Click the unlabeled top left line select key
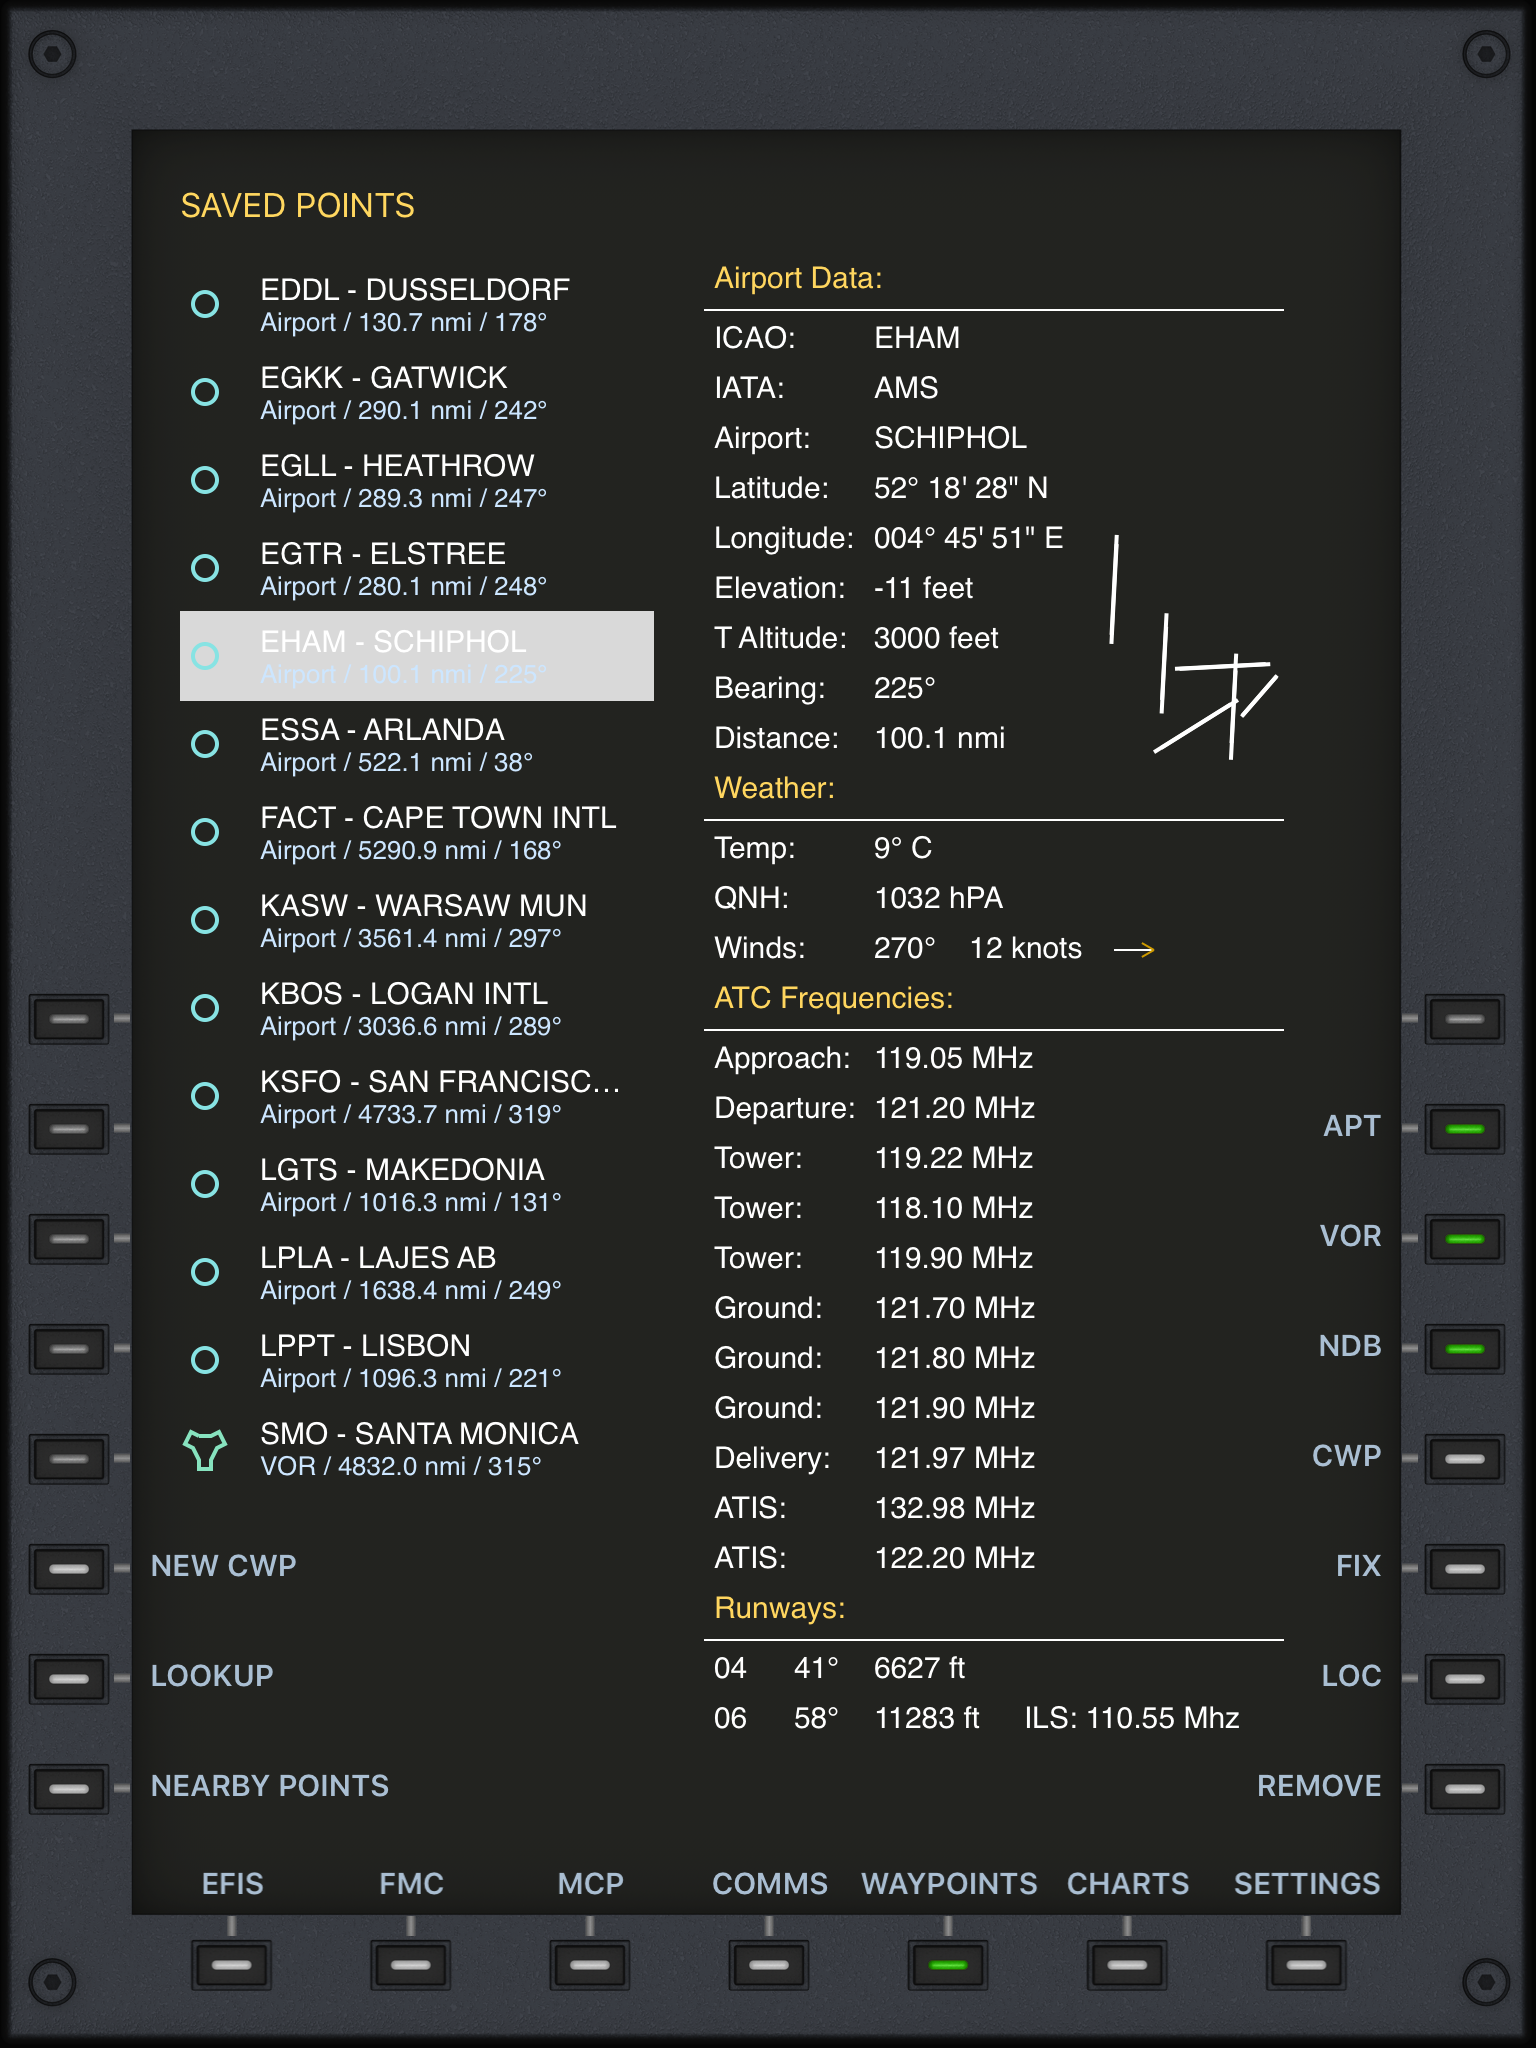The image size is (1536, 2048). pos(69,1019)
